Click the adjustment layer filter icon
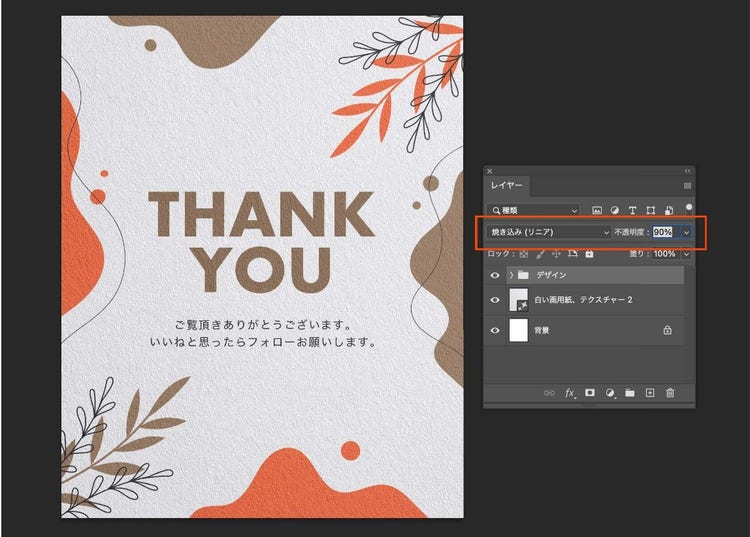This screenshot has height=537, width=750. (x=614, y=211)
